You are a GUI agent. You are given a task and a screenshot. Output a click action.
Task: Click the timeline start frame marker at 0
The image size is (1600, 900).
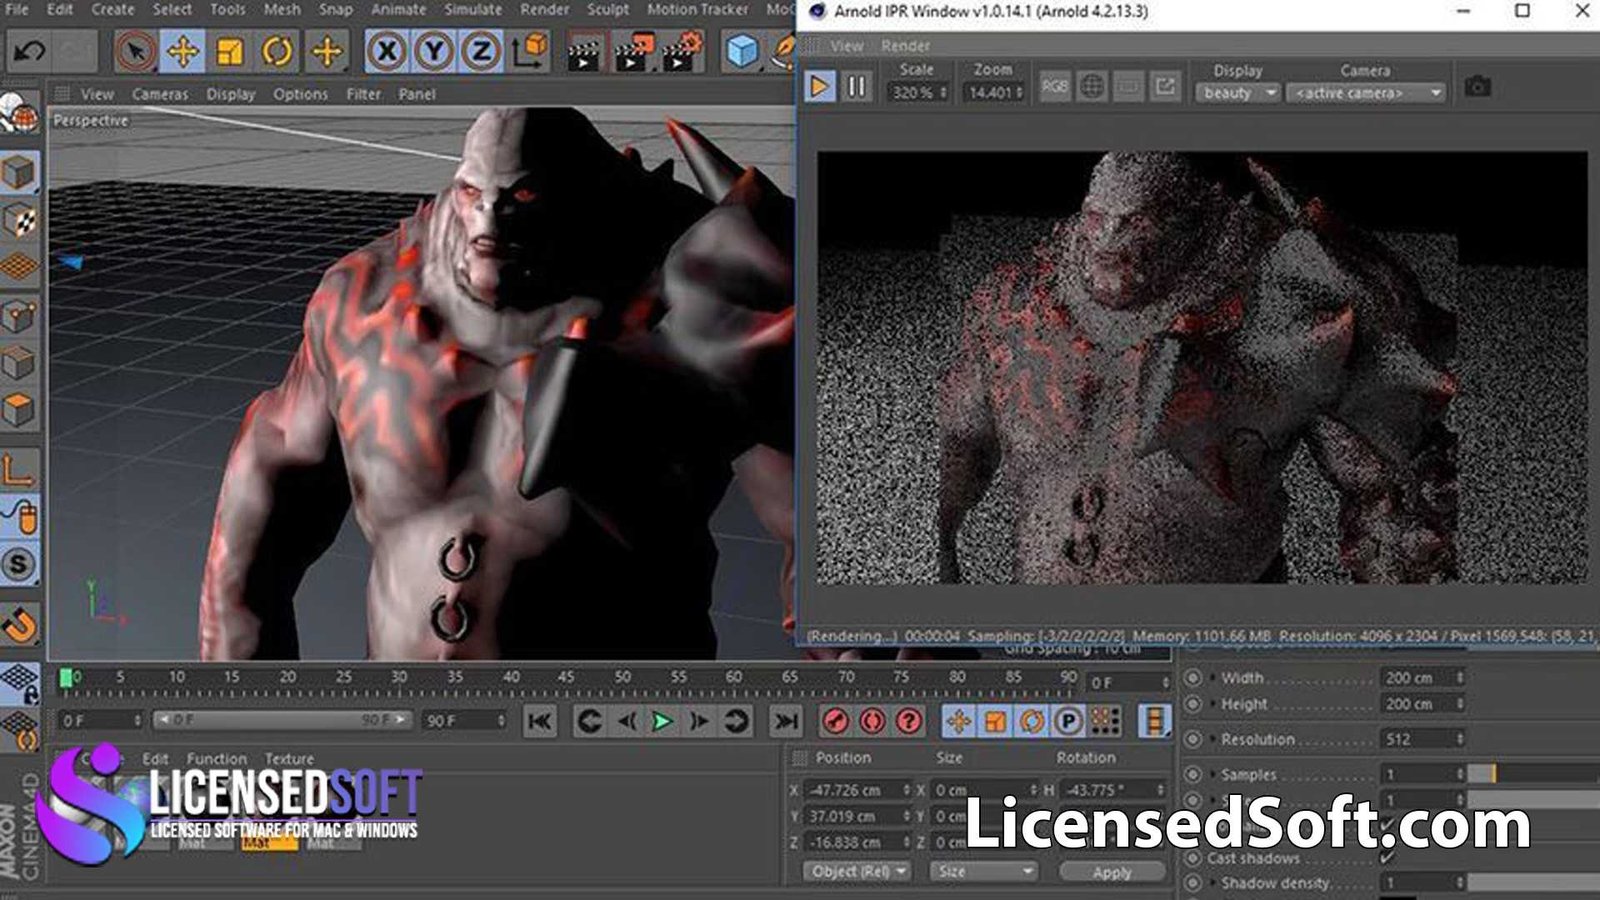[66, 679]
